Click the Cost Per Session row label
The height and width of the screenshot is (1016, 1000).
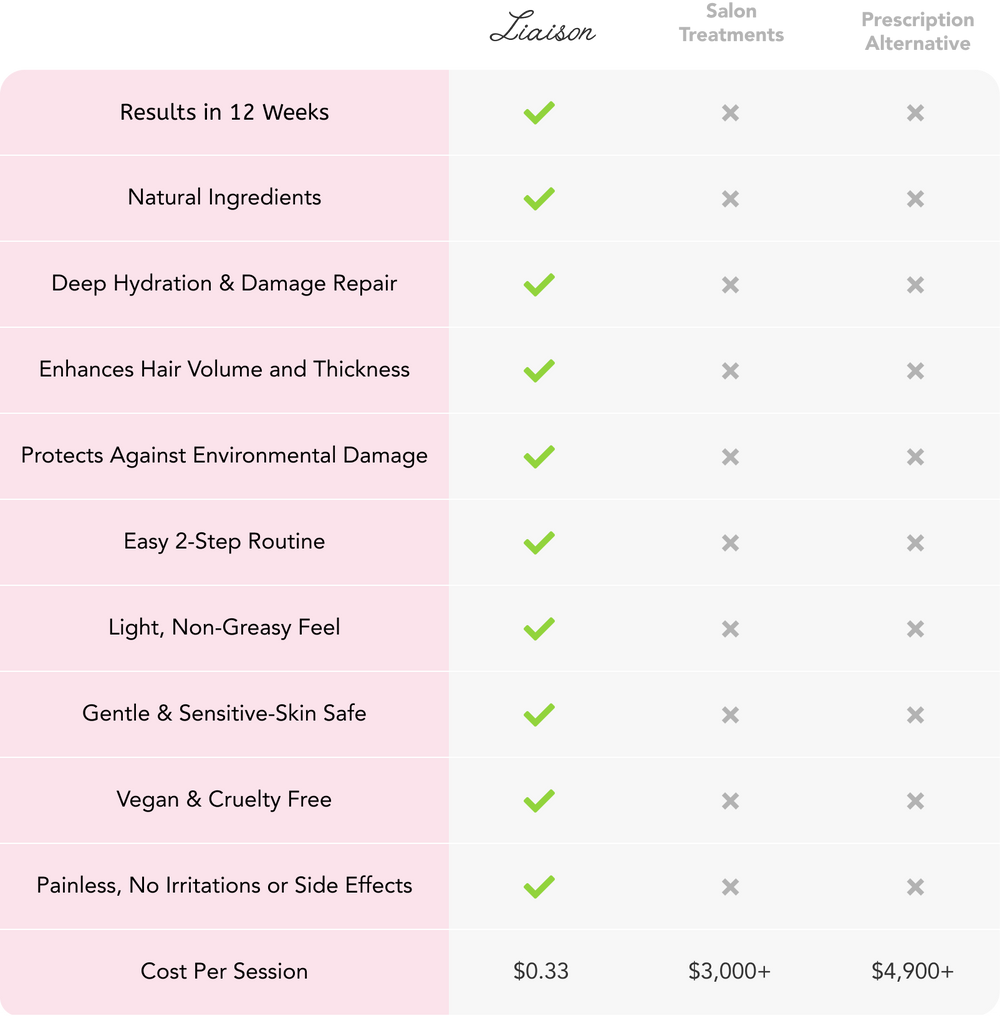point(224,971)
